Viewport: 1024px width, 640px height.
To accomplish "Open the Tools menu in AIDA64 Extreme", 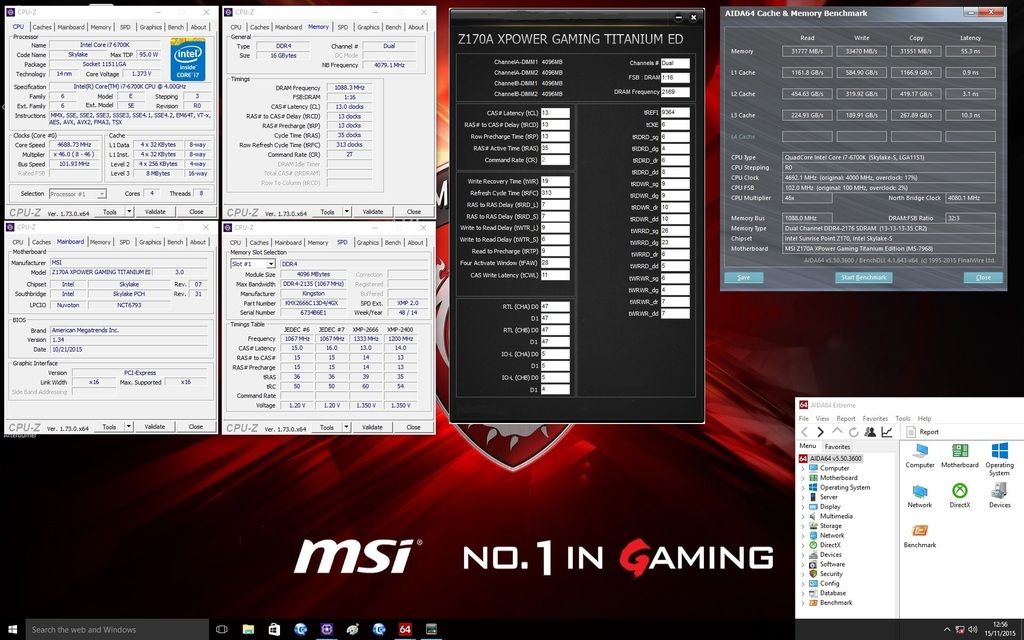I will 903,419.
